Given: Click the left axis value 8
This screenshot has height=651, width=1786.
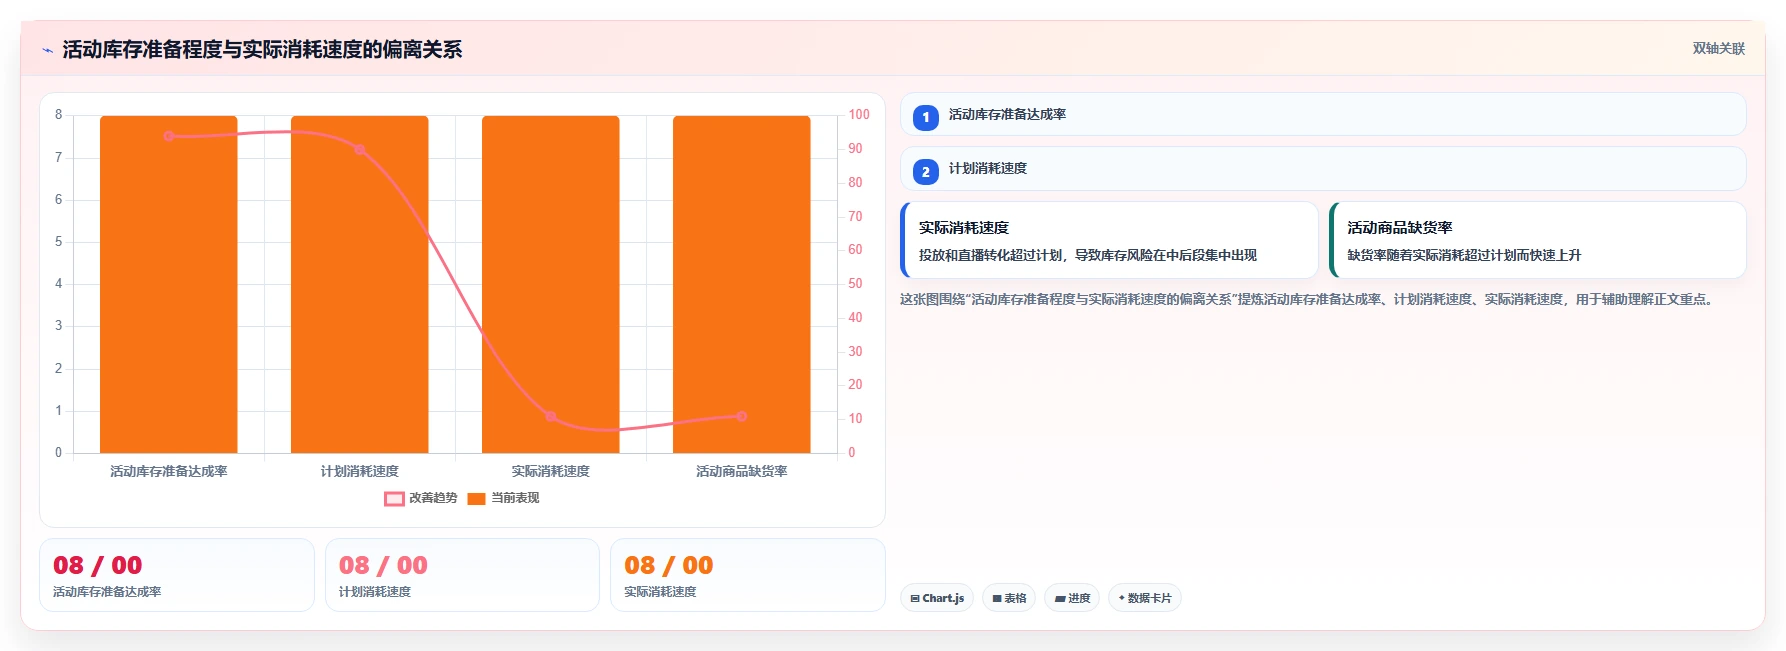Looking at the screenshot, I should 58,115.
